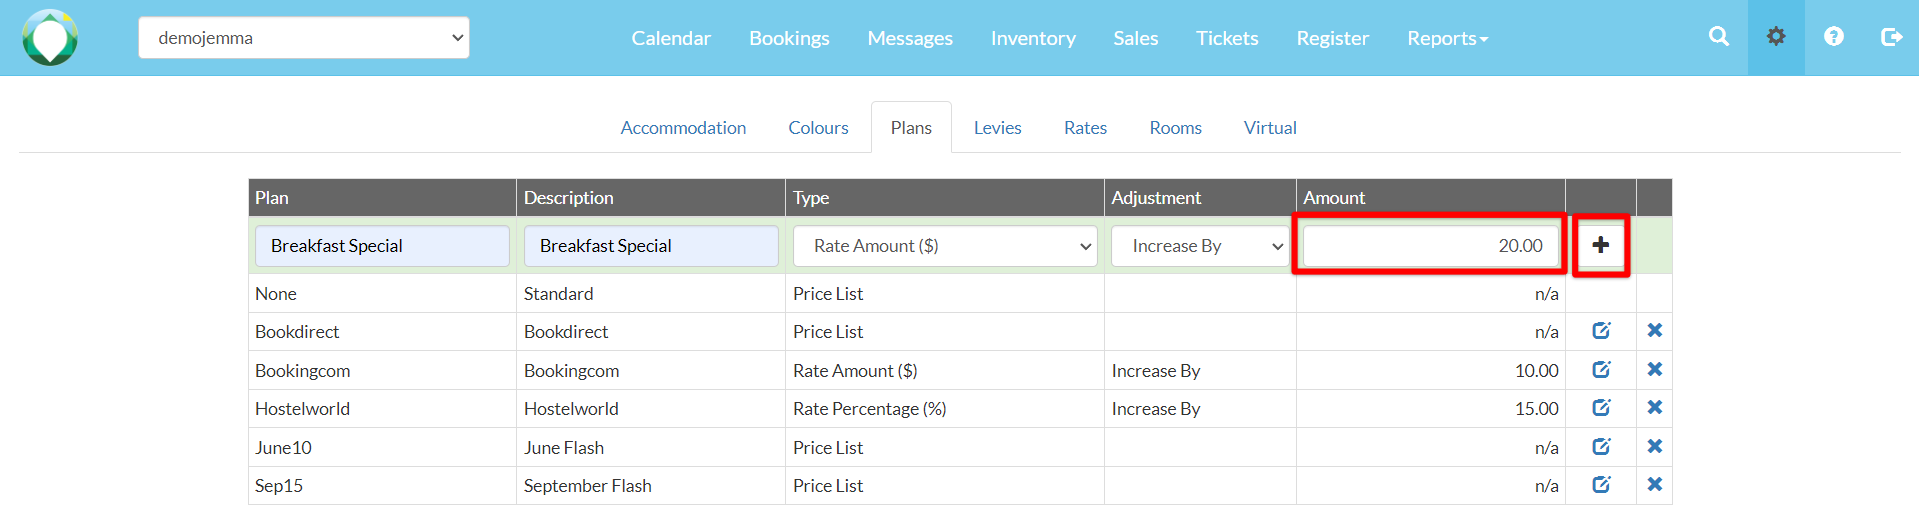The height and width of the screenshot is (522, 1919).
Task: Delete the Bookdirect plan
Action: (x=1654, y=331)
